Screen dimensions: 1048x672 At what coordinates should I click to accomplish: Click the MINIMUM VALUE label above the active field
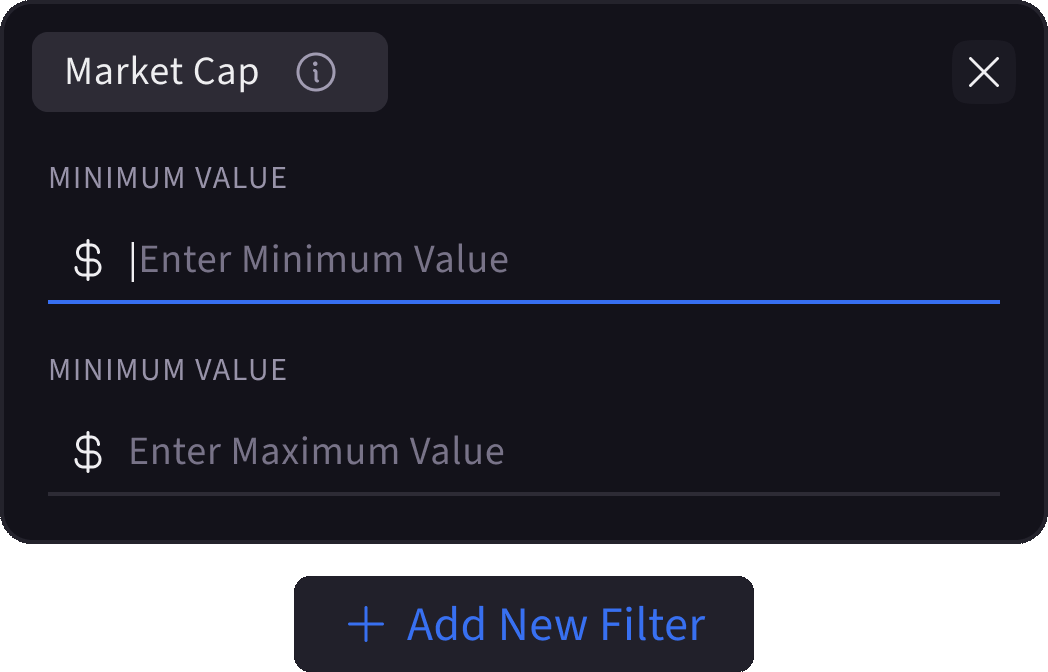point(167,177)
